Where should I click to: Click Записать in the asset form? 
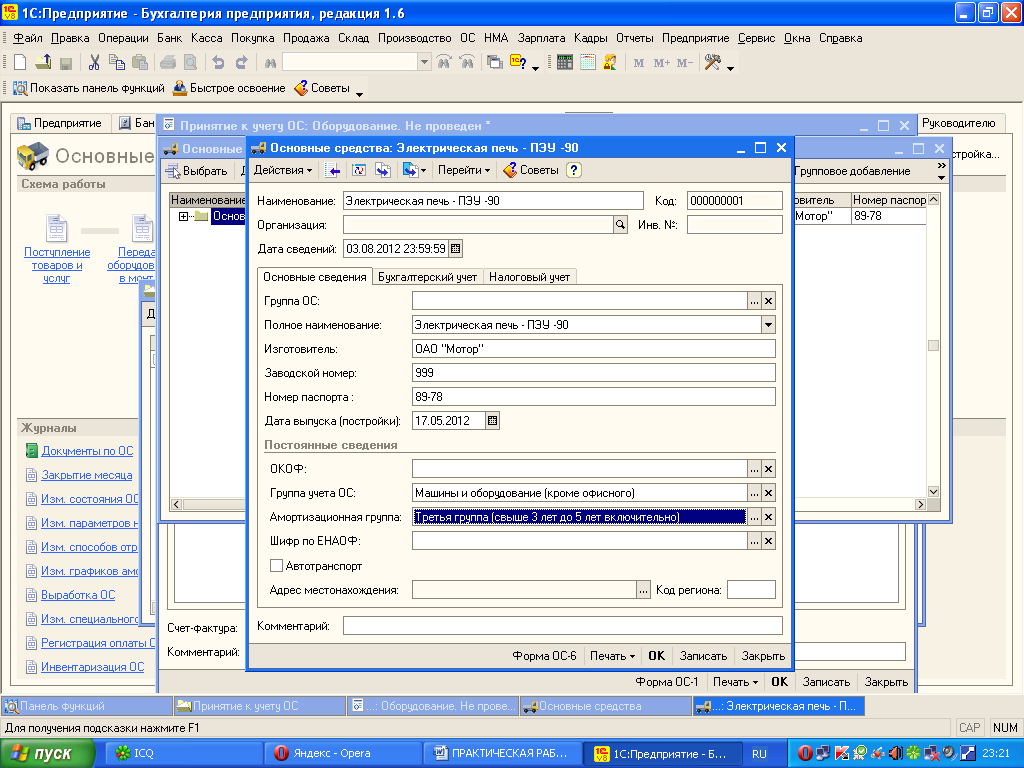[x=703, y=656]
